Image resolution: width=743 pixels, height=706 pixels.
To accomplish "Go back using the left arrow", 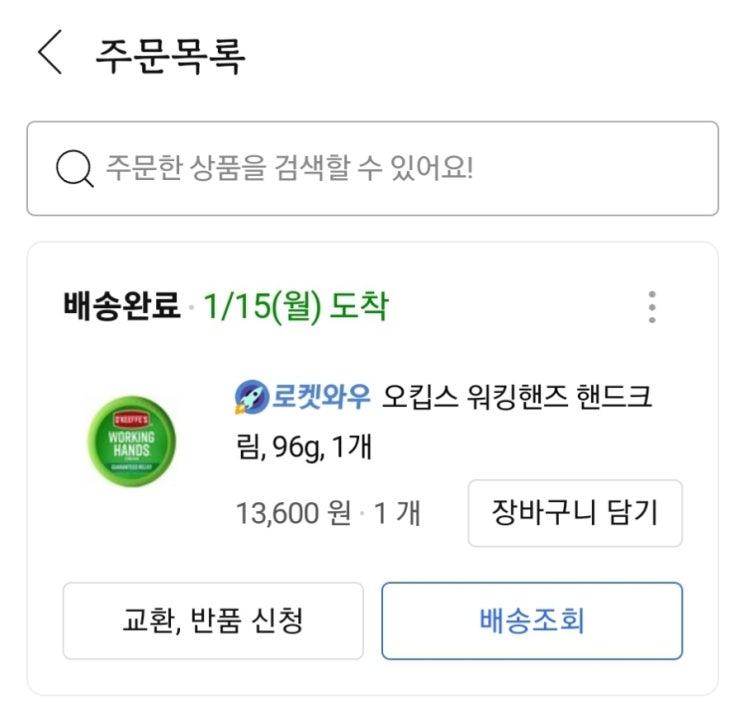I will pyautogui.click(x=50, y=53).
